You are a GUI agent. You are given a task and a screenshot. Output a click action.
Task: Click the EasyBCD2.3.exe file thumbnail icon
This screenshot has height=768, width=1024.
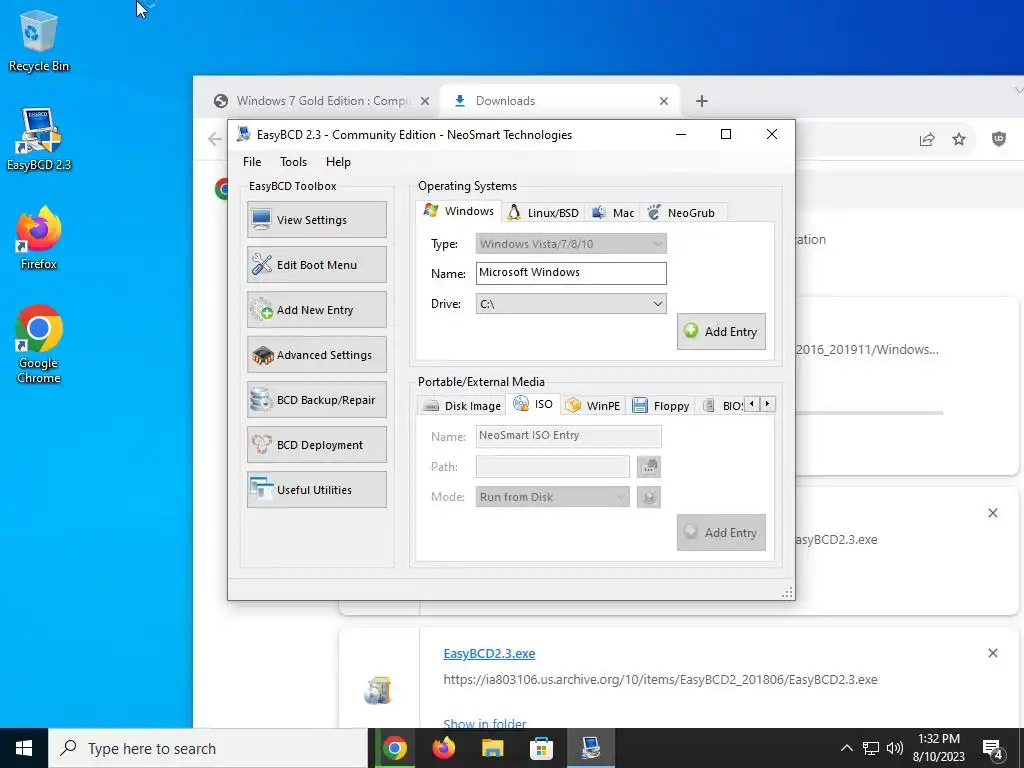[378, 690]
